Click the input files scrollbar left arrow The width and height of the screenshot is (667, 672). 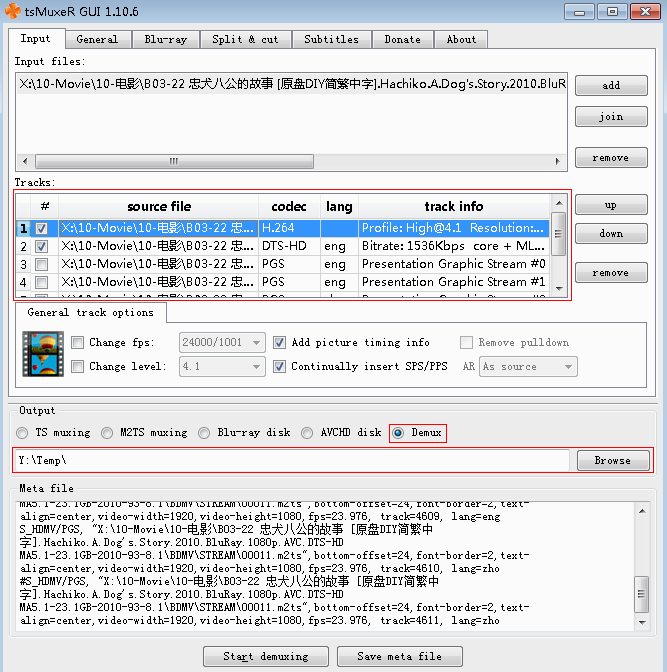click(x=25, y=162)
